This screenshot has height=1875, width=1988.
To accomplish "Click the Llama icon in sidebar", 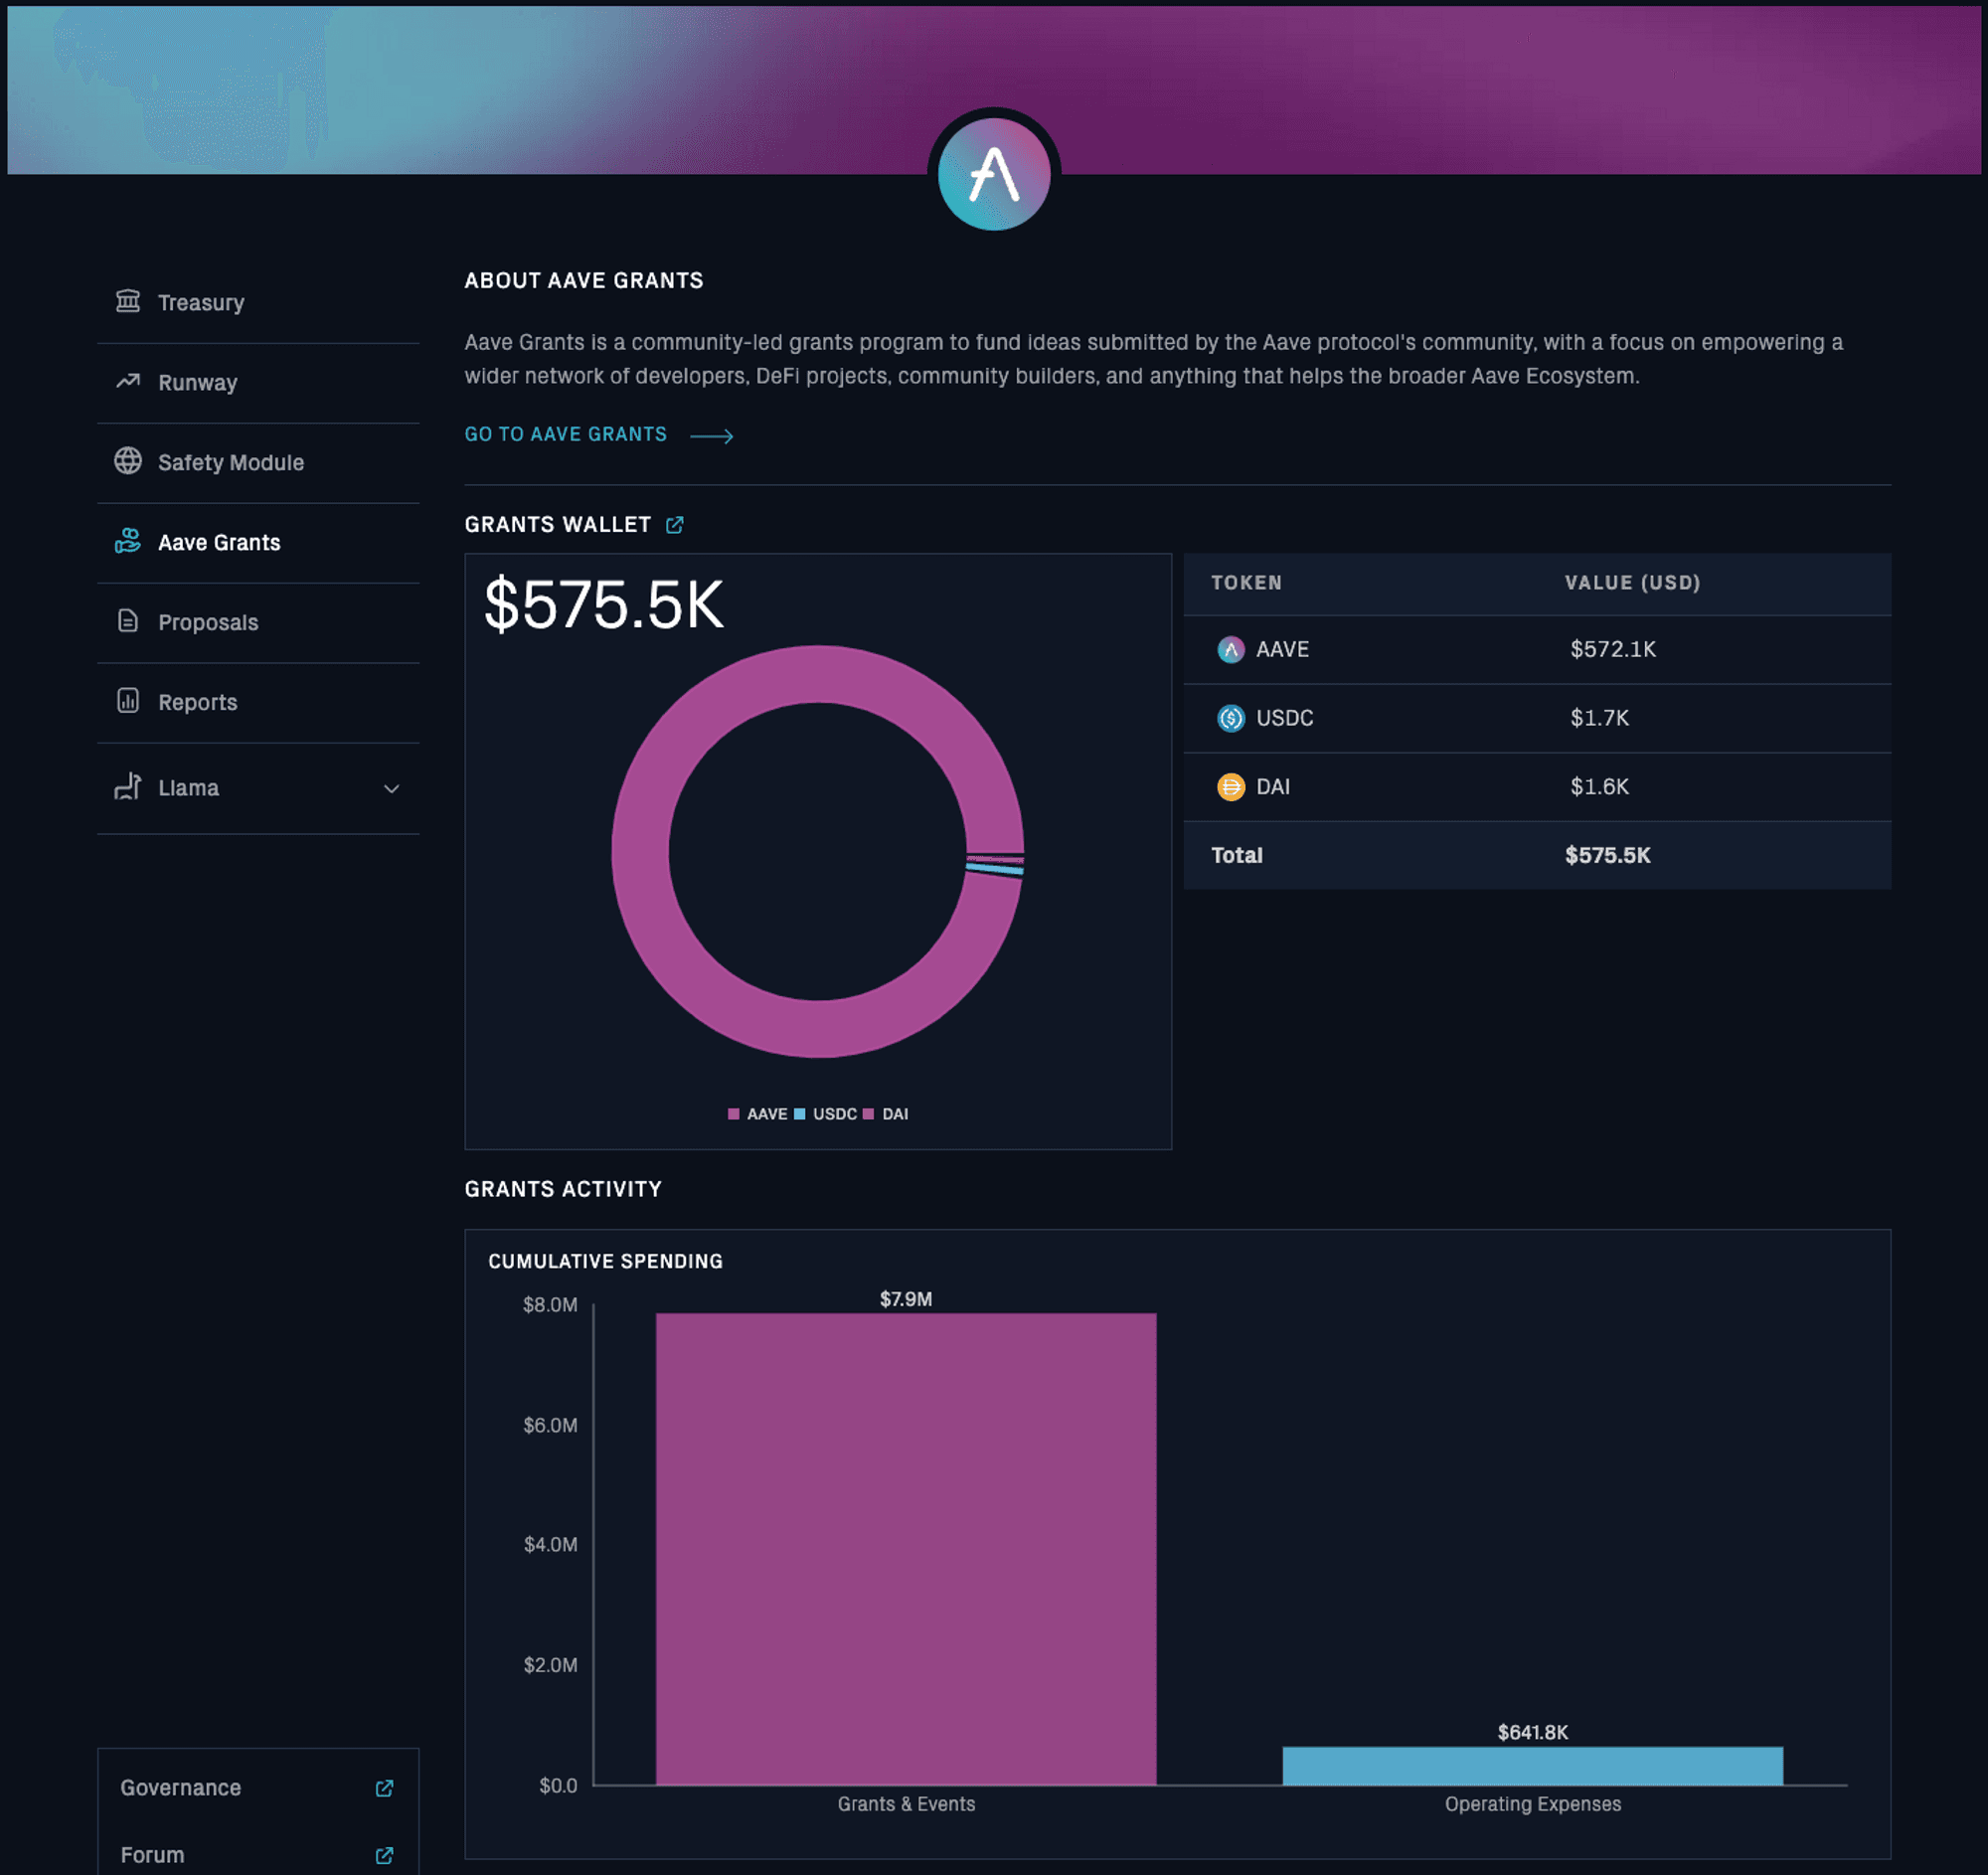I will point(128,787).
